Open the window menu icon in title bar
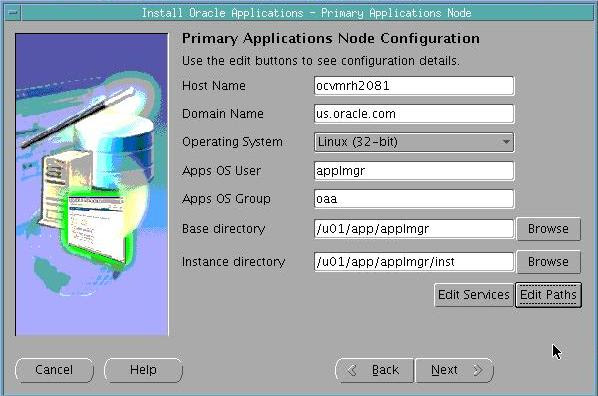The width and height of the screenshot is (598, 396). click(13, 13)
